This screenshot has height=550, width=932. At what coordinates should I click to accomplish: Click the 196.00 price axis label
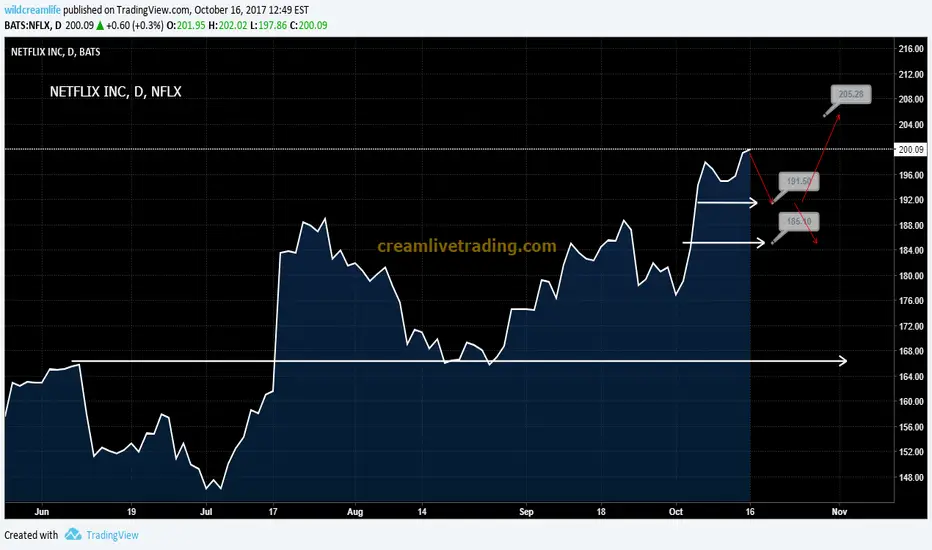911,175
